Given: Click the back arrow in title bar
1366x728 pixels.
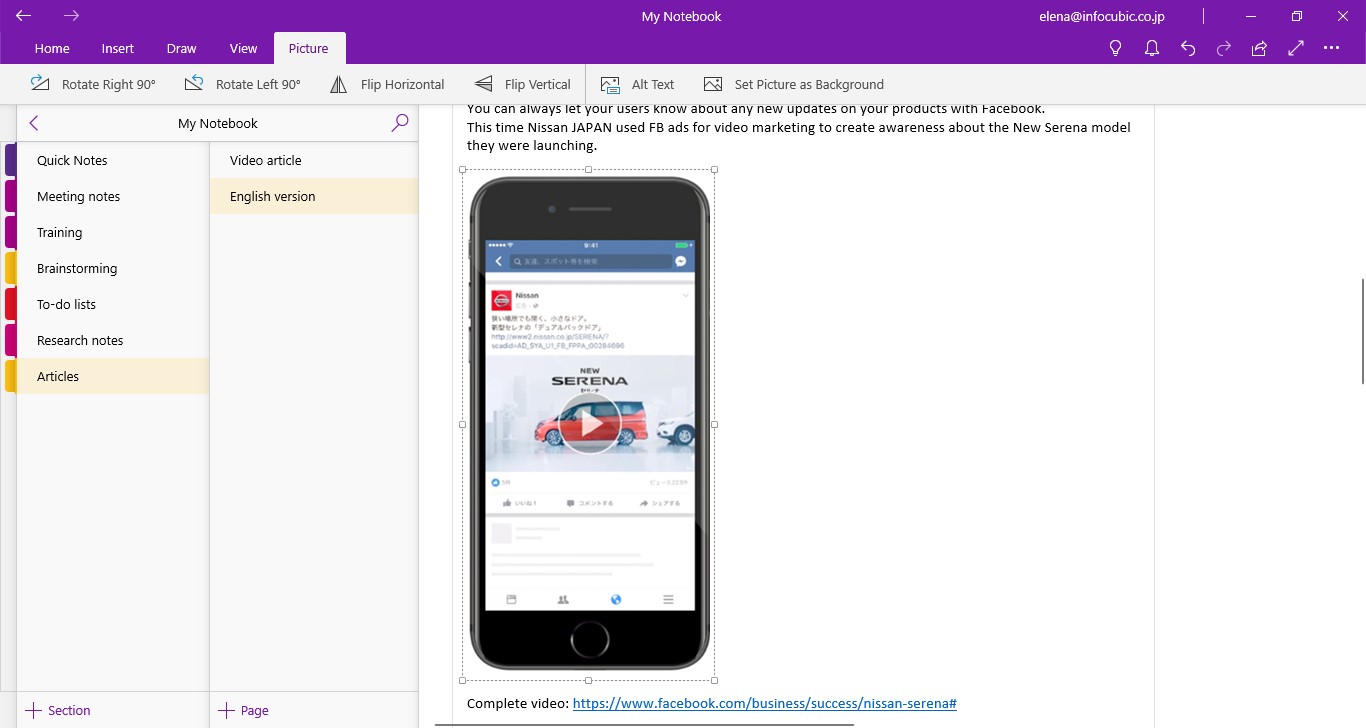Looking at the screenshot, I should [23, 16].
